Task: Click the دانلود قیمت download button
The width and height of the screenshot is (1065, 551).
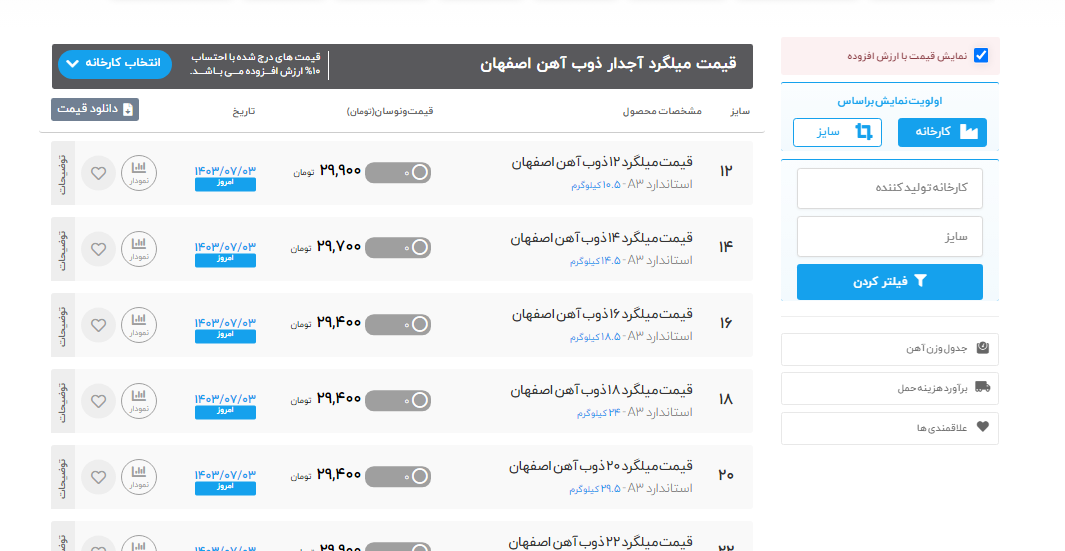Action: click(95, 109)
